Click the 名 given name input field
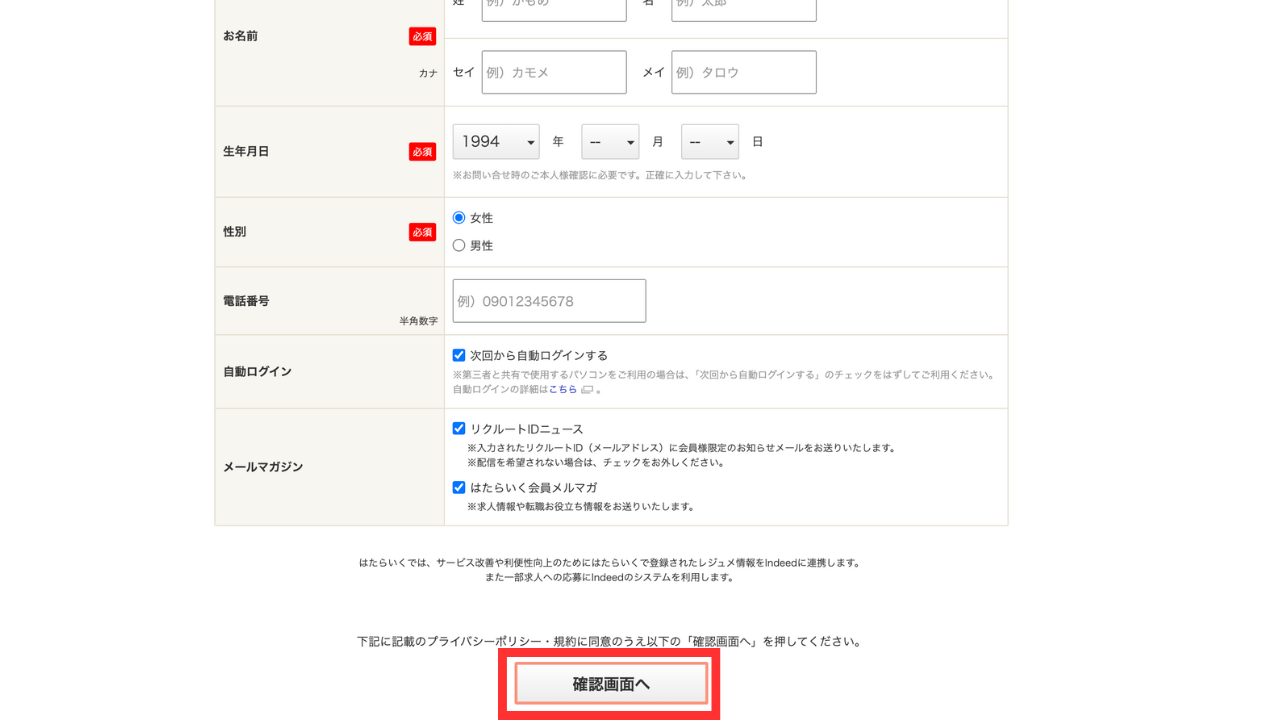The height and width of the screenshot is (720, 1280). pyautogui.click(x=744, y=9)
